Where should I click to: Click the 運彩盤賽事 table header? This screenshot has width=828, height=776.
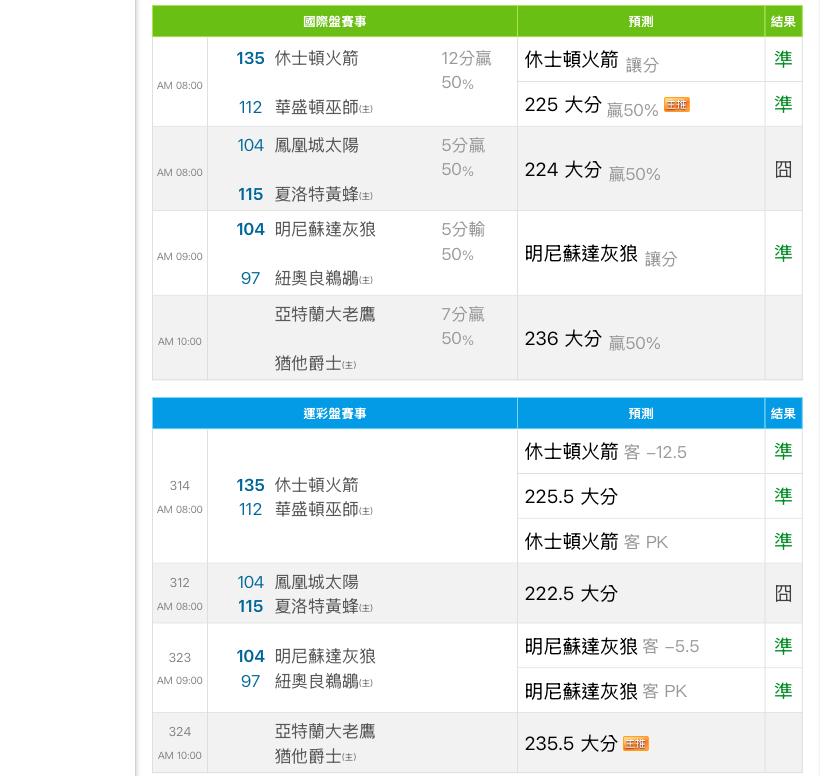click(335, 413)
